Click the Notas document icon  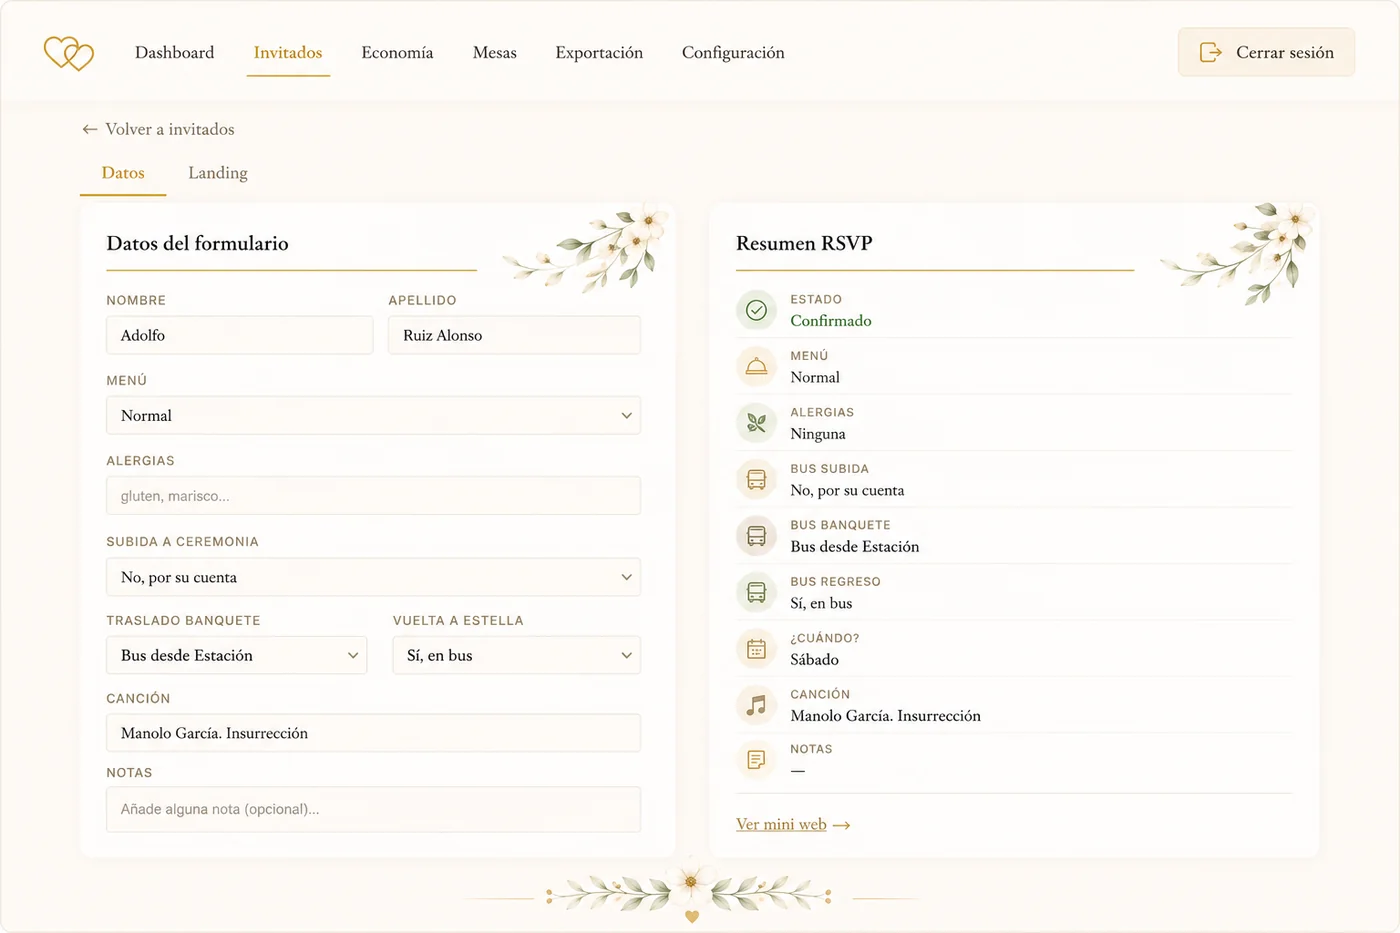[757, 760]
